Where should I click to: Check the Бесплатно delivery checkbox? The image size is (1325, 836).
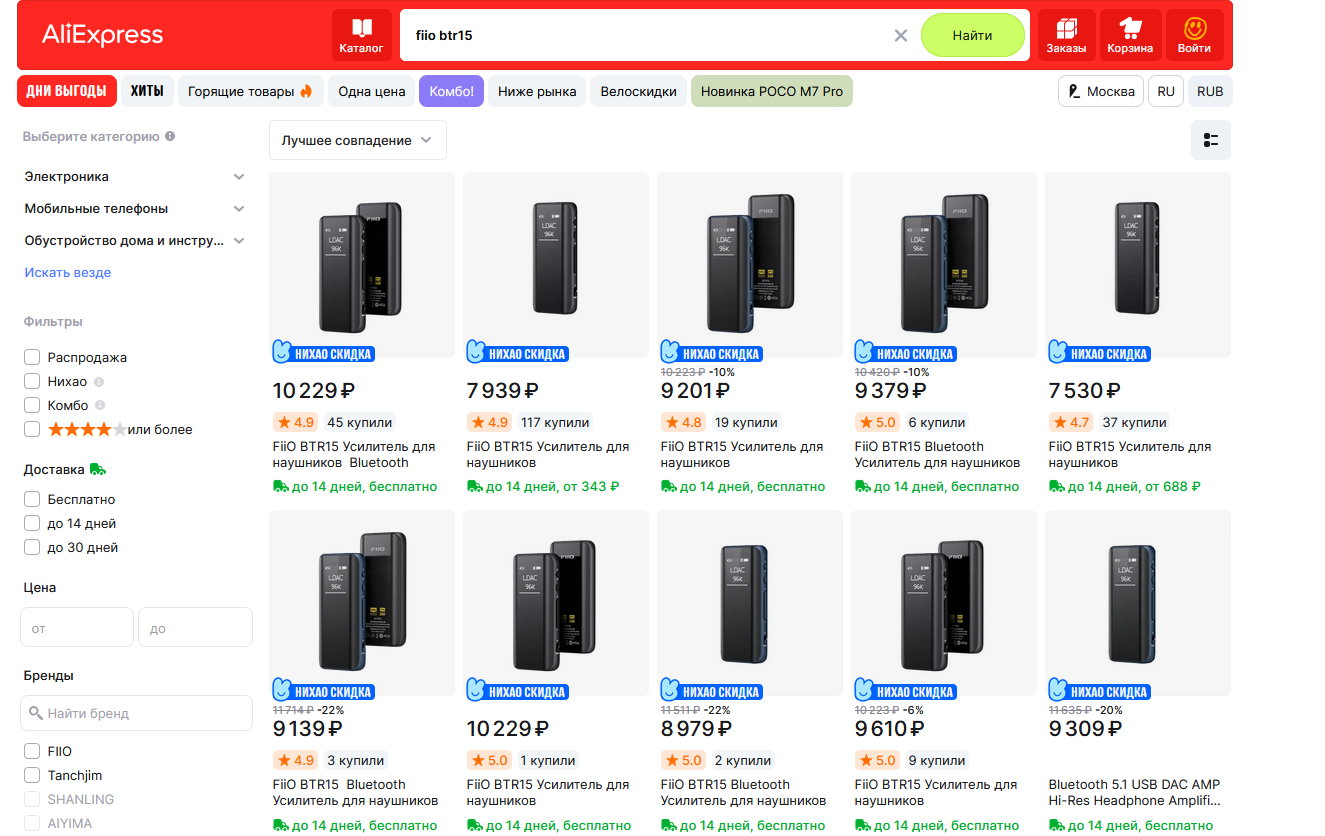coord(32,499)
